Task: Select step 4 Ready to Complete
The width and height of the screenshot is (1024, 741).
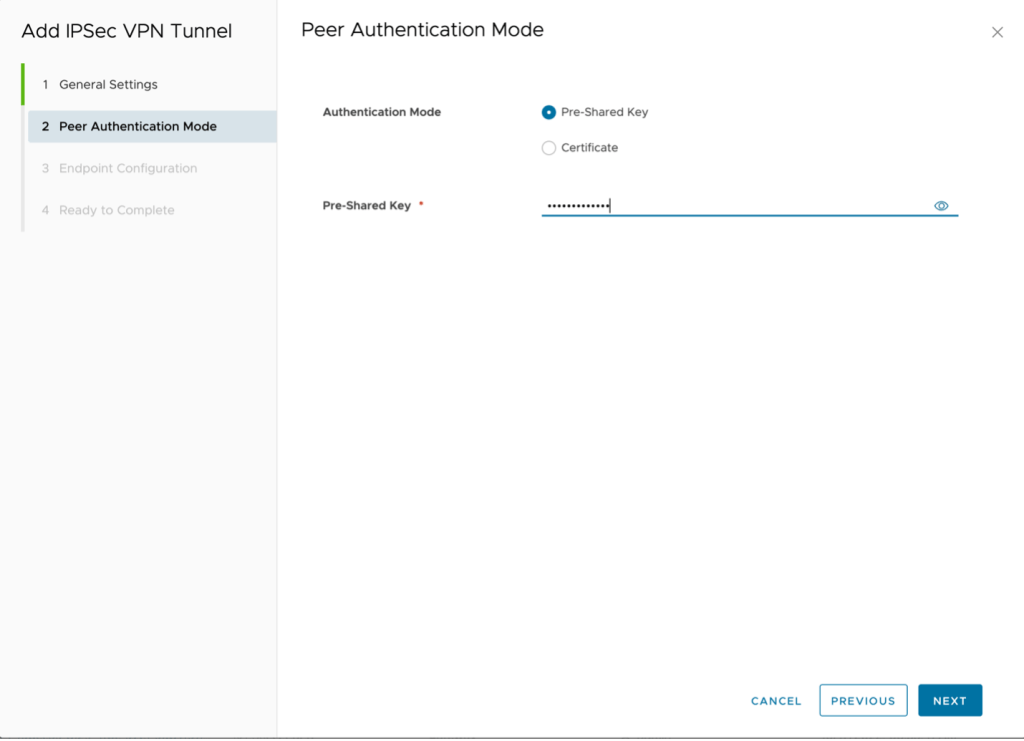Action: (116, 211)
